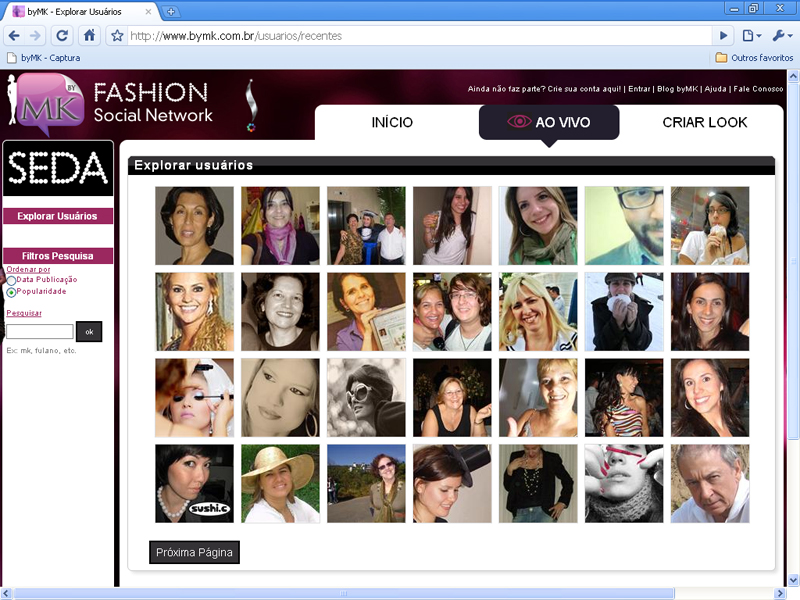Screen dimensions: 800x600
Task: Open the sushi.c user profile thumbnail
Action: point(194,484)
